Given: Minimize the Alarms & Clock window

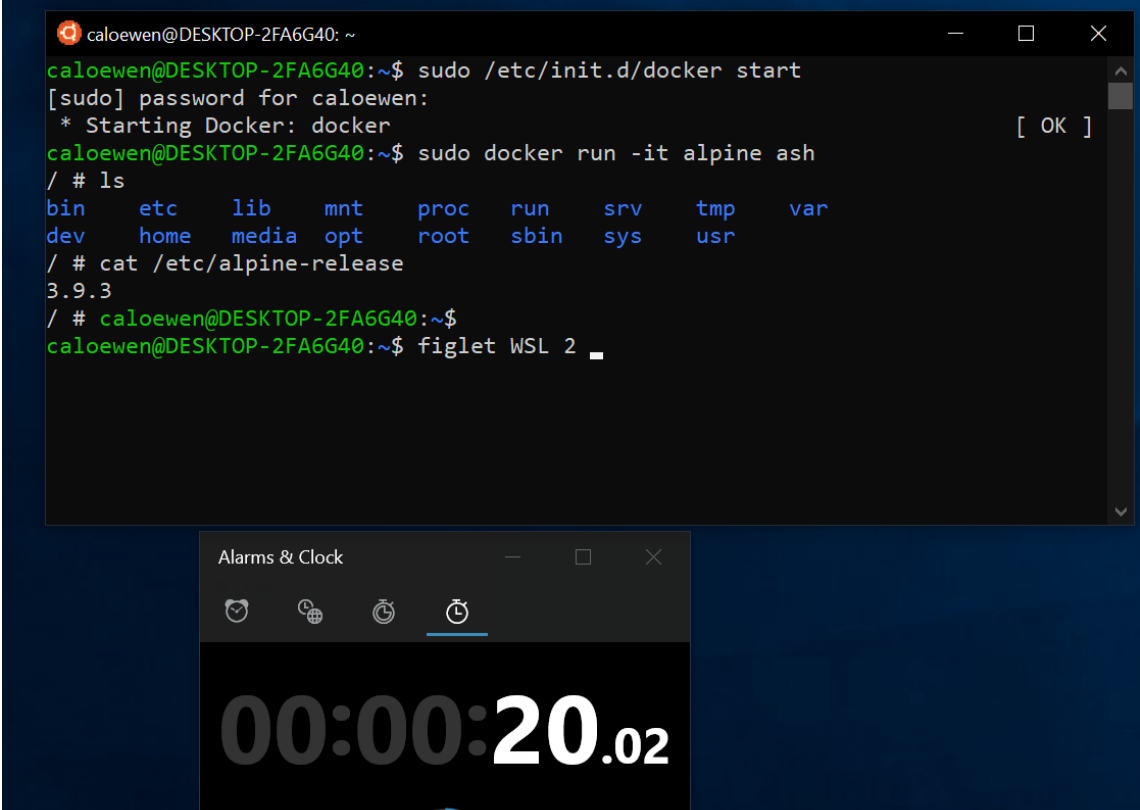Looking at the screenshot, I should pyautogui.click(x=513, y=558).
